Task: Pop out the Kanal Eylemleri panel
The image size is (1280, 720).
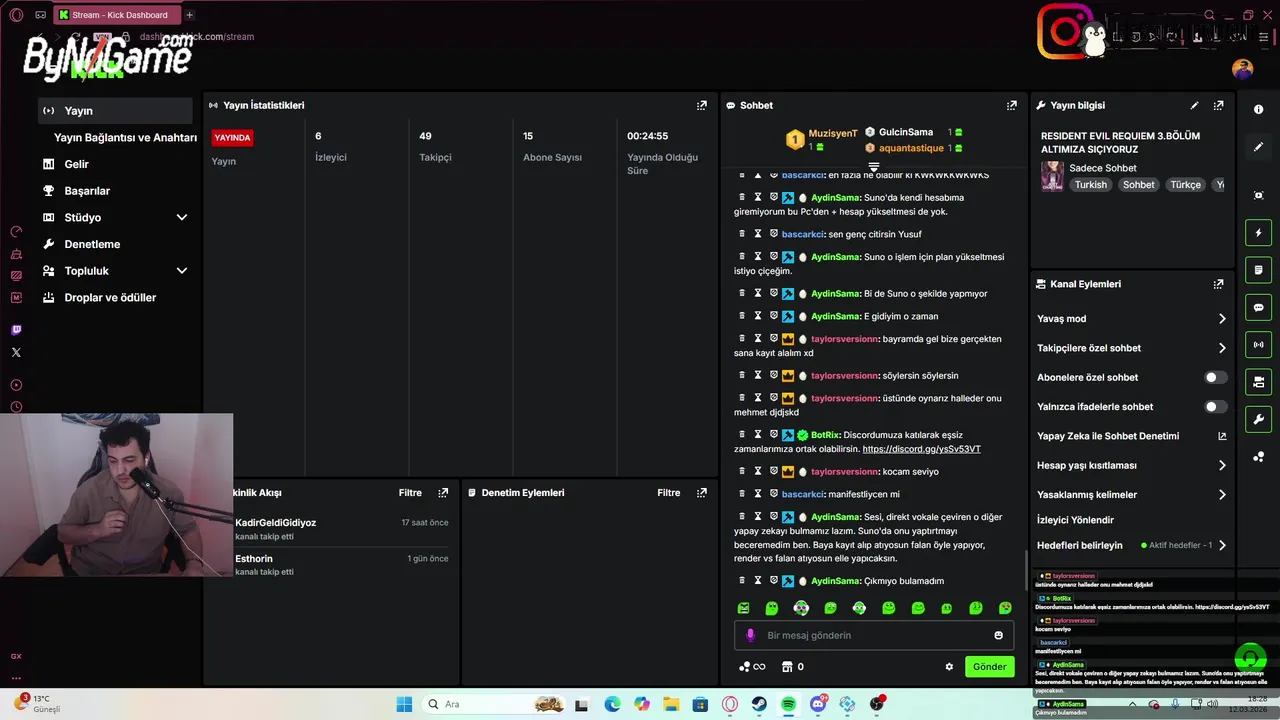Action: tap(1218, 284)
